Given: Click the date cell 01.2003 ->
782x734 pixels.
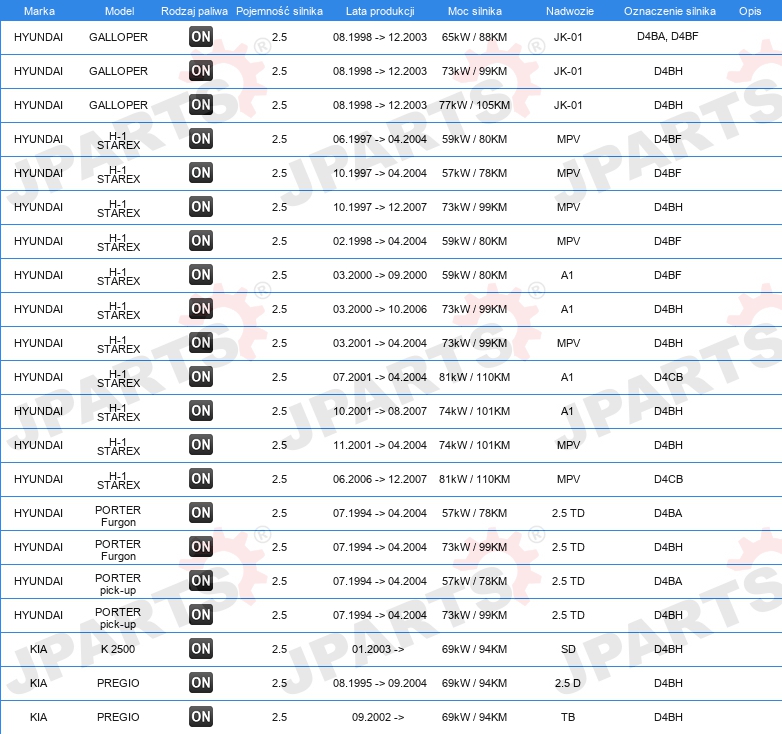Looking at the screenshot, I should pos(378,649).
